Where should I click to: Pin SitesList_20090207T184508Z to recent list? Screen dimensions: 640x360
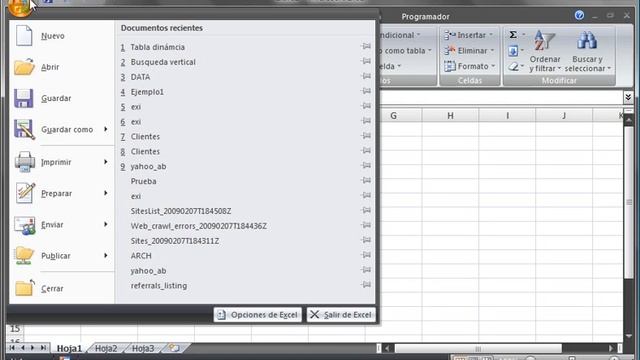tap(366, 210)
